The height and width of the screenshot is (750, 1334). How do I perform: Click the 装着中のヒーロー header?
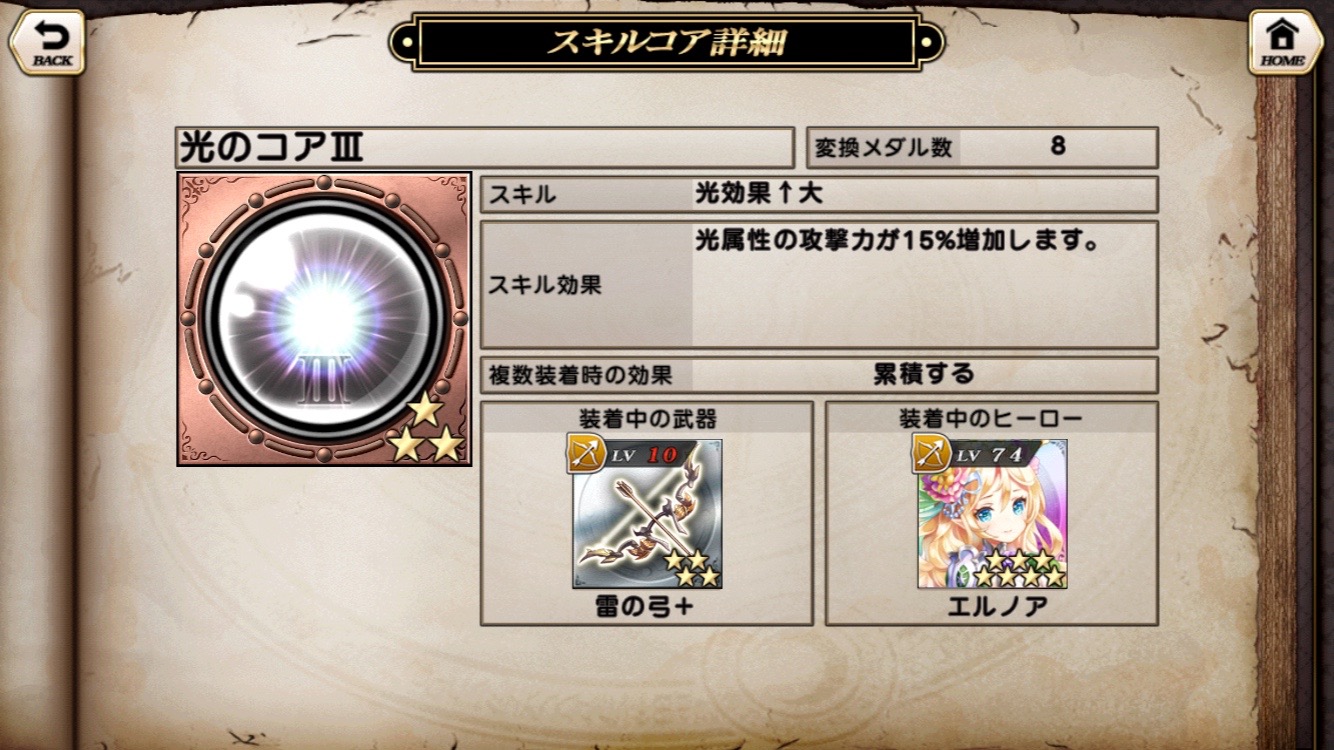(991, 418)
